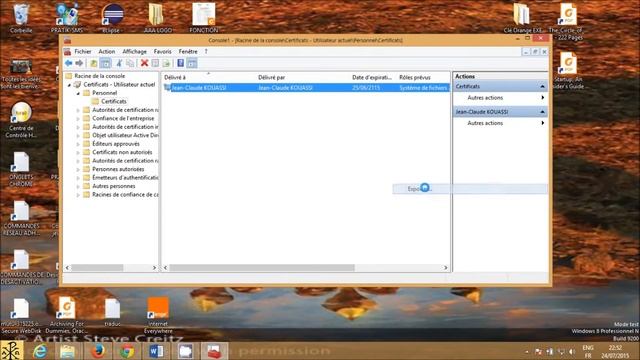Screen dimensions: 640x360
Task: Collapse the Certificats section in Actions pane
Action: pyautogui.click(x=542, y=87)
